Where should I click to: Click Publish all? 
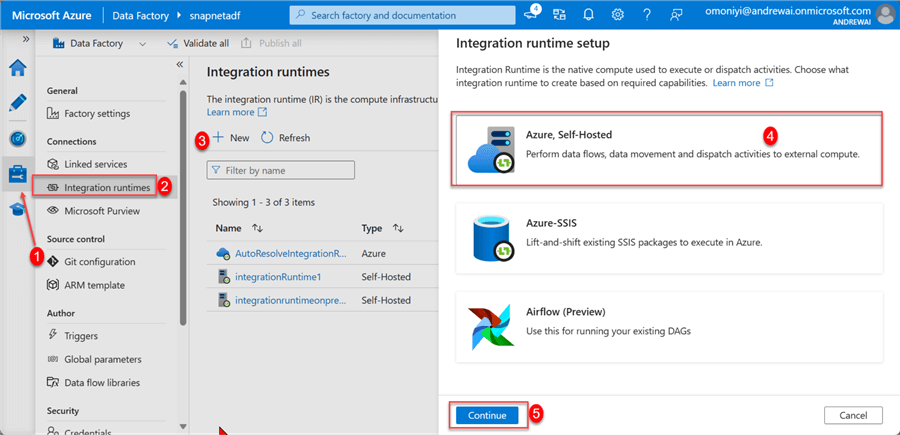271,44
